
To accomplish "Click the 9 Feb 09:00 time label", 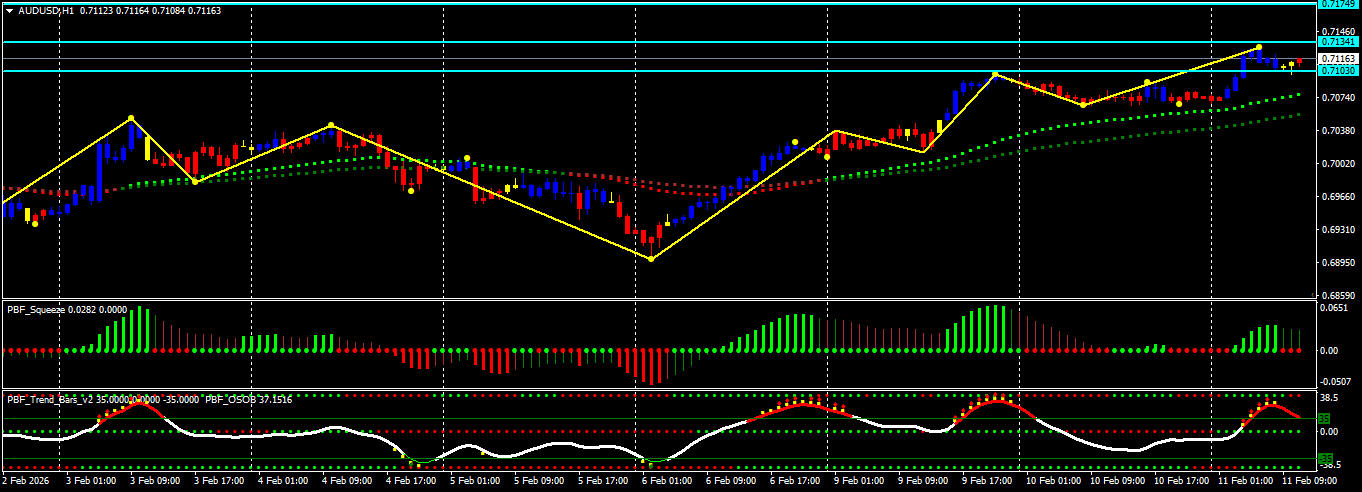I will tap(924, 481).
